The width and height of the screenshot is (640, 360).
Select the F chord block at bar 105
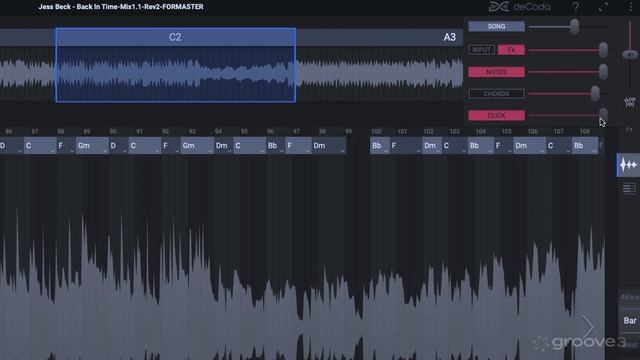503,146
